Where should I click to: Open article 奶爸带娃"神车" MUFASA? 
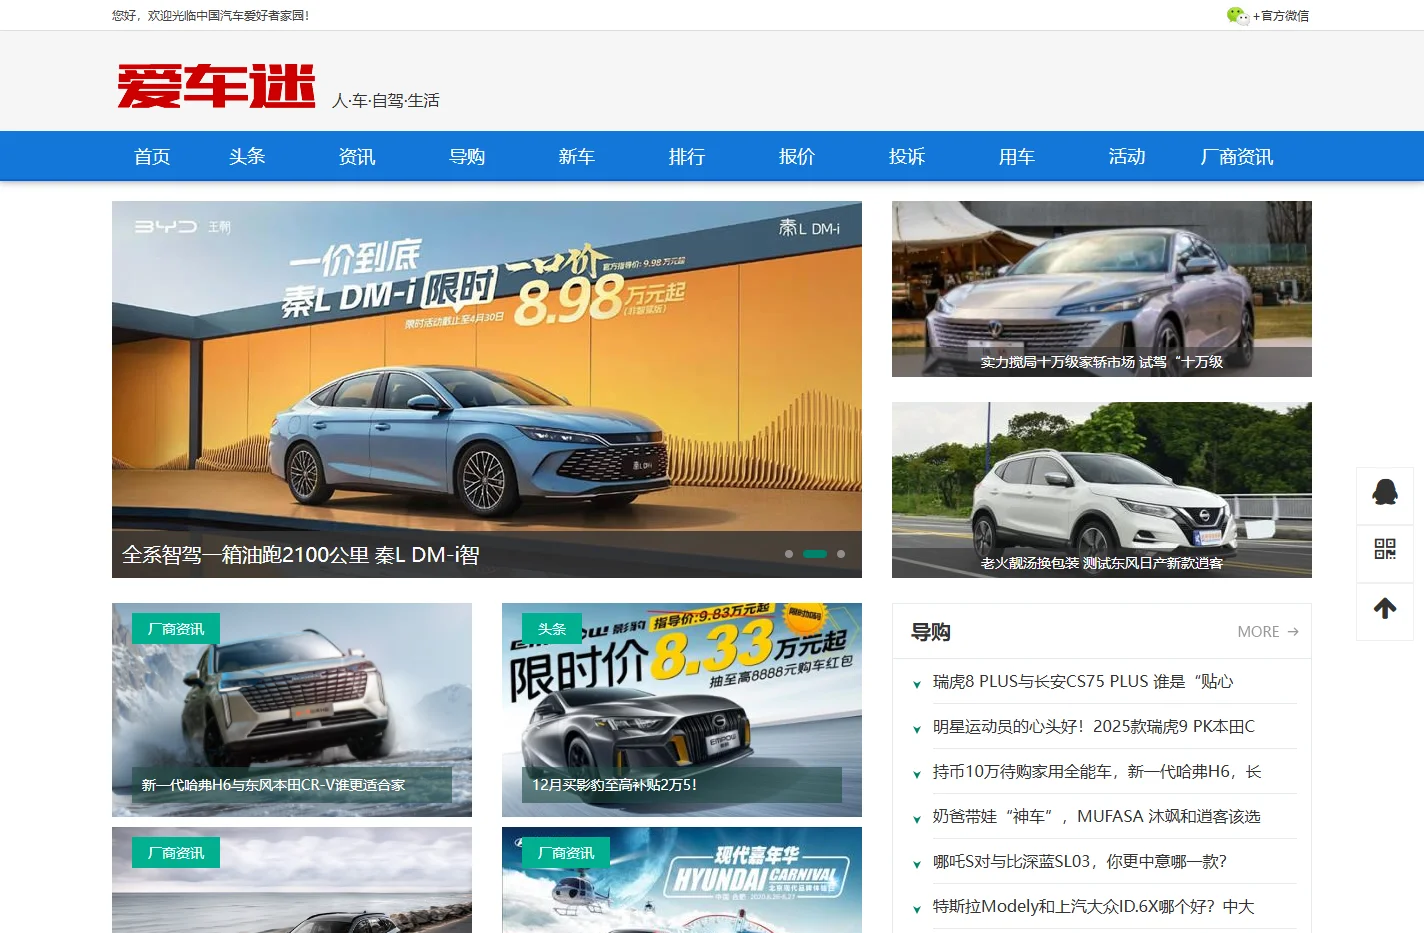pyautogui.click(x=1097, y=817)
